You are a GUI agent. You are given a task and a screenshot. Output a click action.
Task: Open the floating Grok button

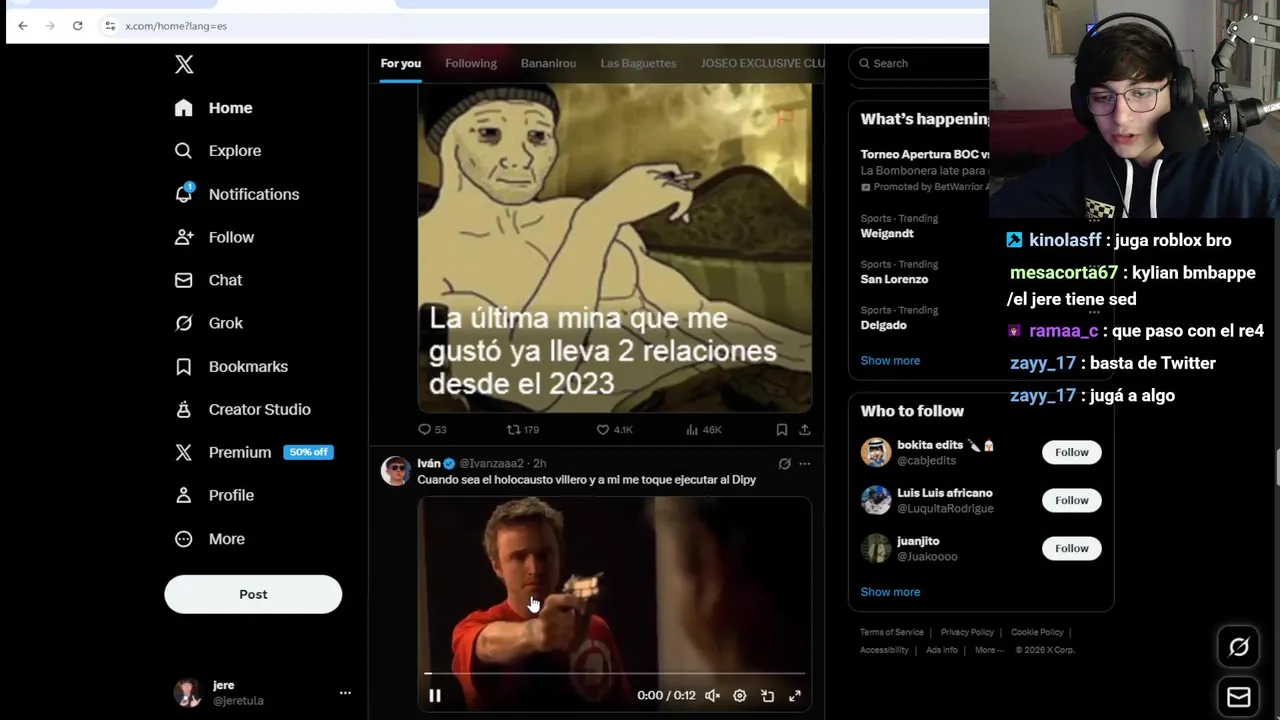coord(1239,647)
